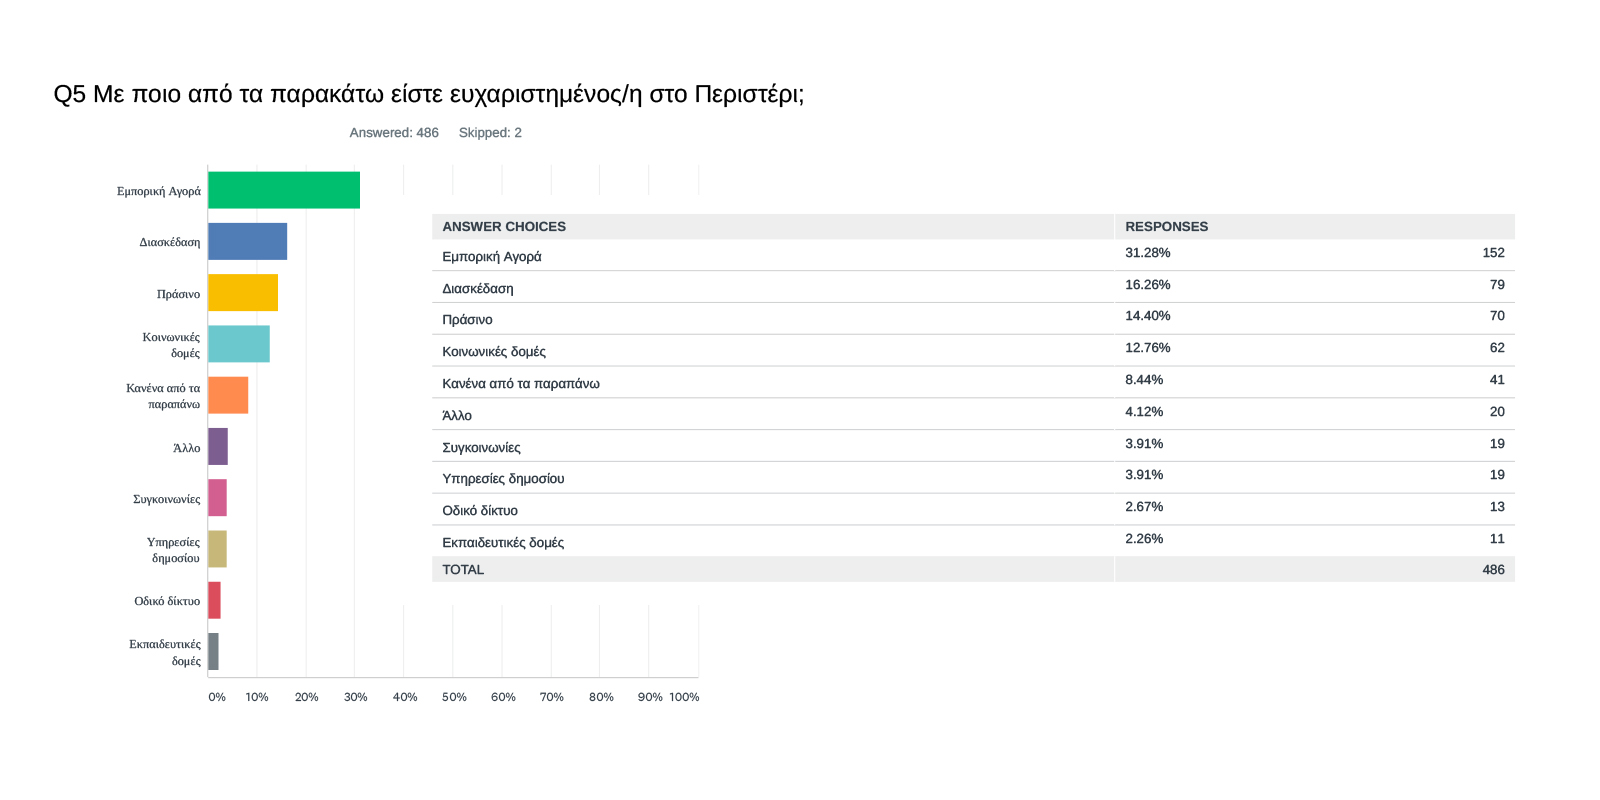Click the 50% label on chart axis

[x=454, y=697]
